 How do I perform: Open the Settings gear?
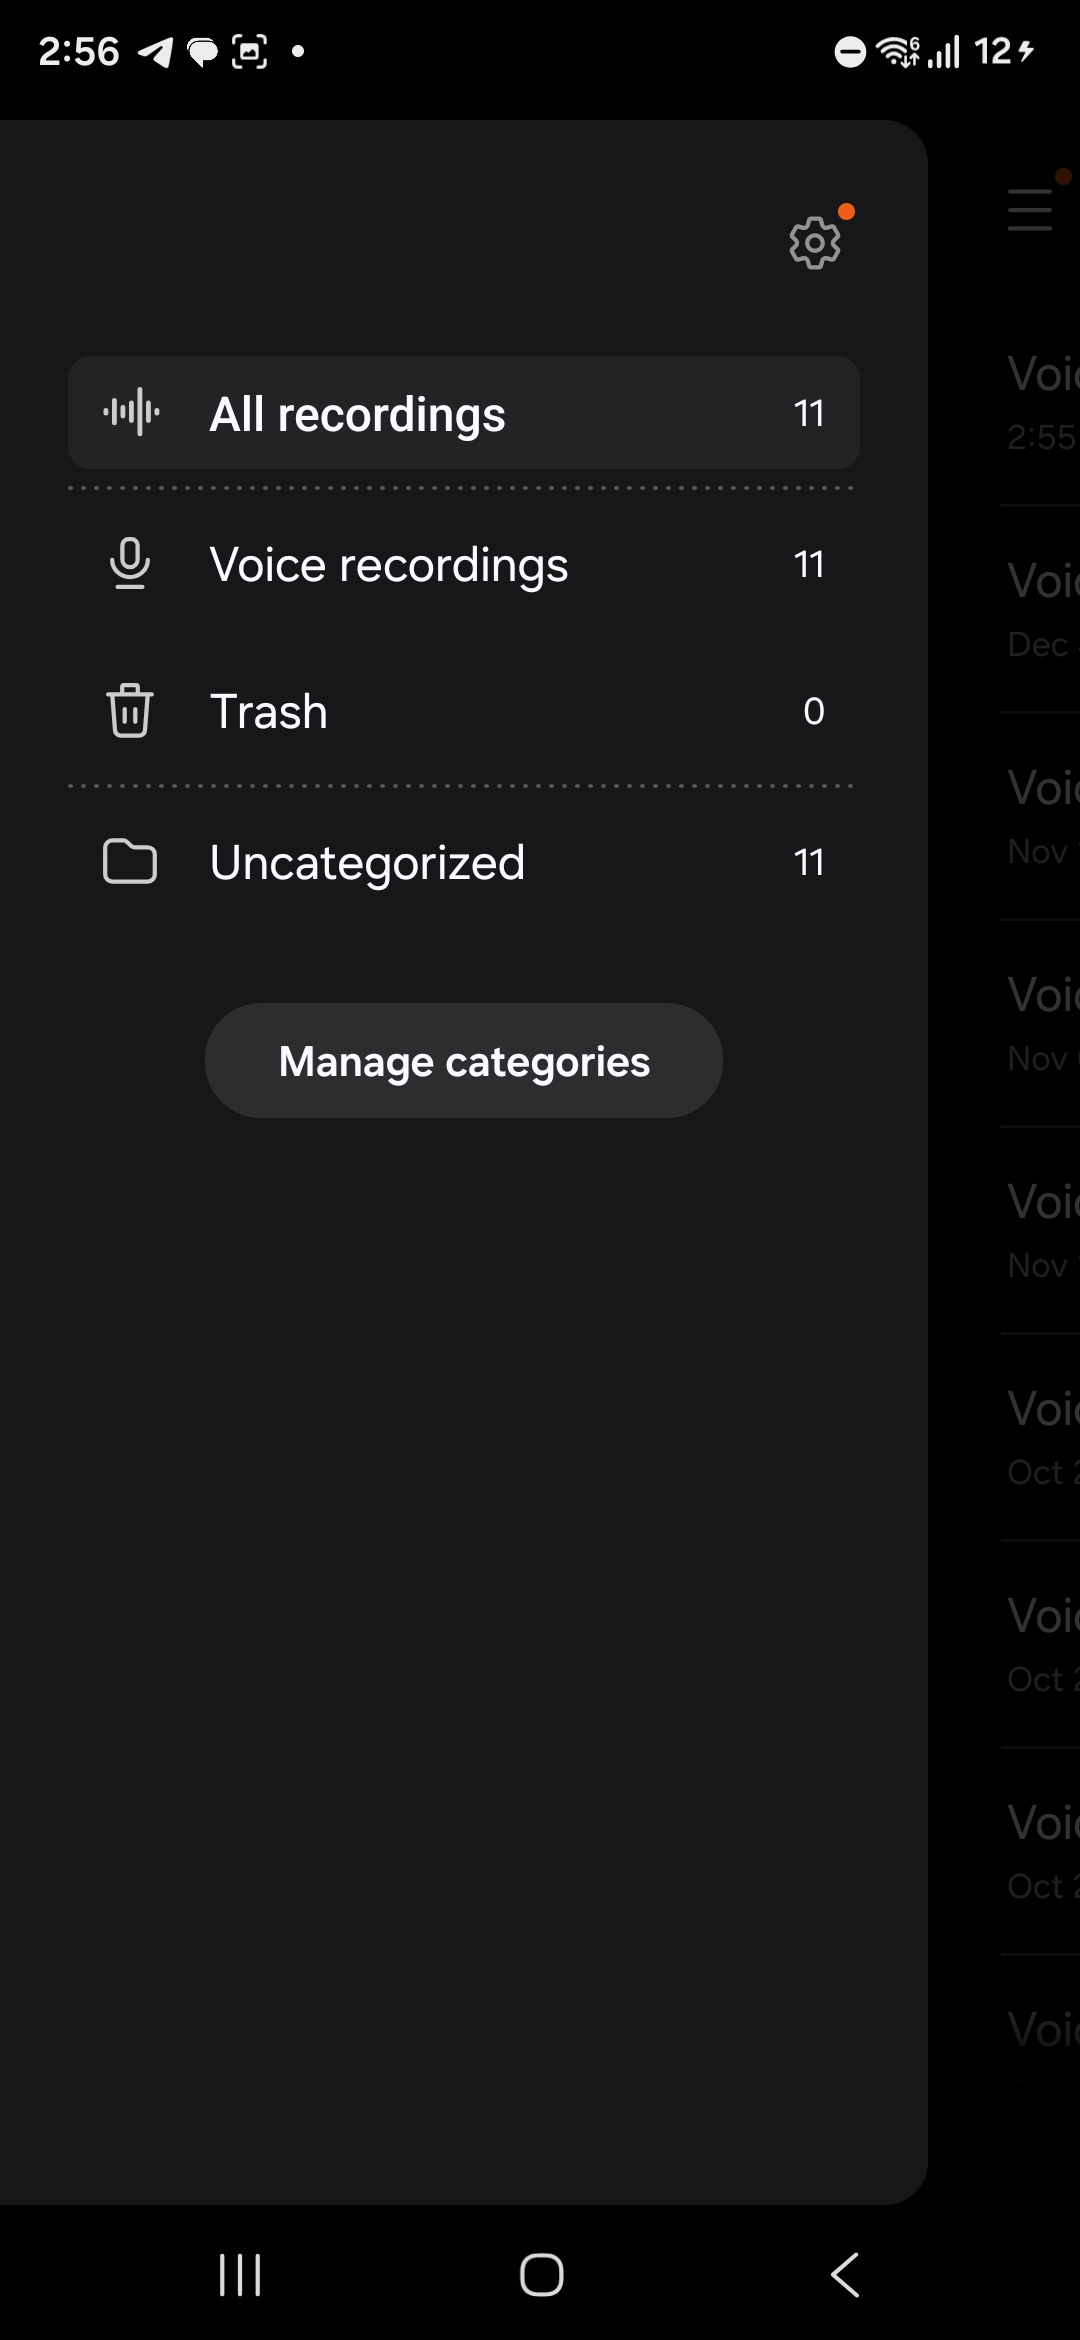click(815, 243)
